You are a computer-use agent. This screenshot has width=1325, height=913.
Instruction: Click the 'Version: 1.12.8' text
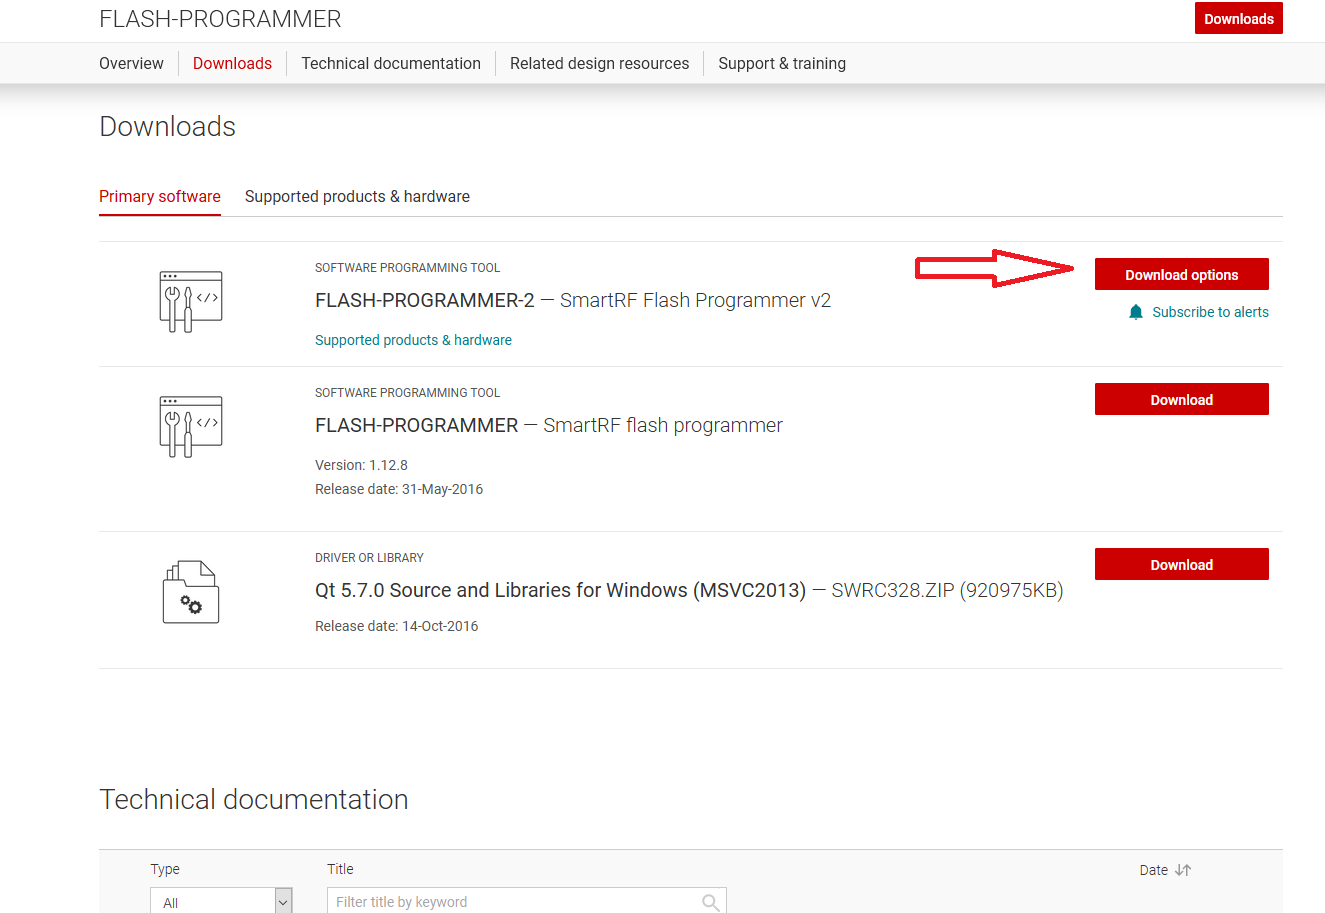[361, 465]
